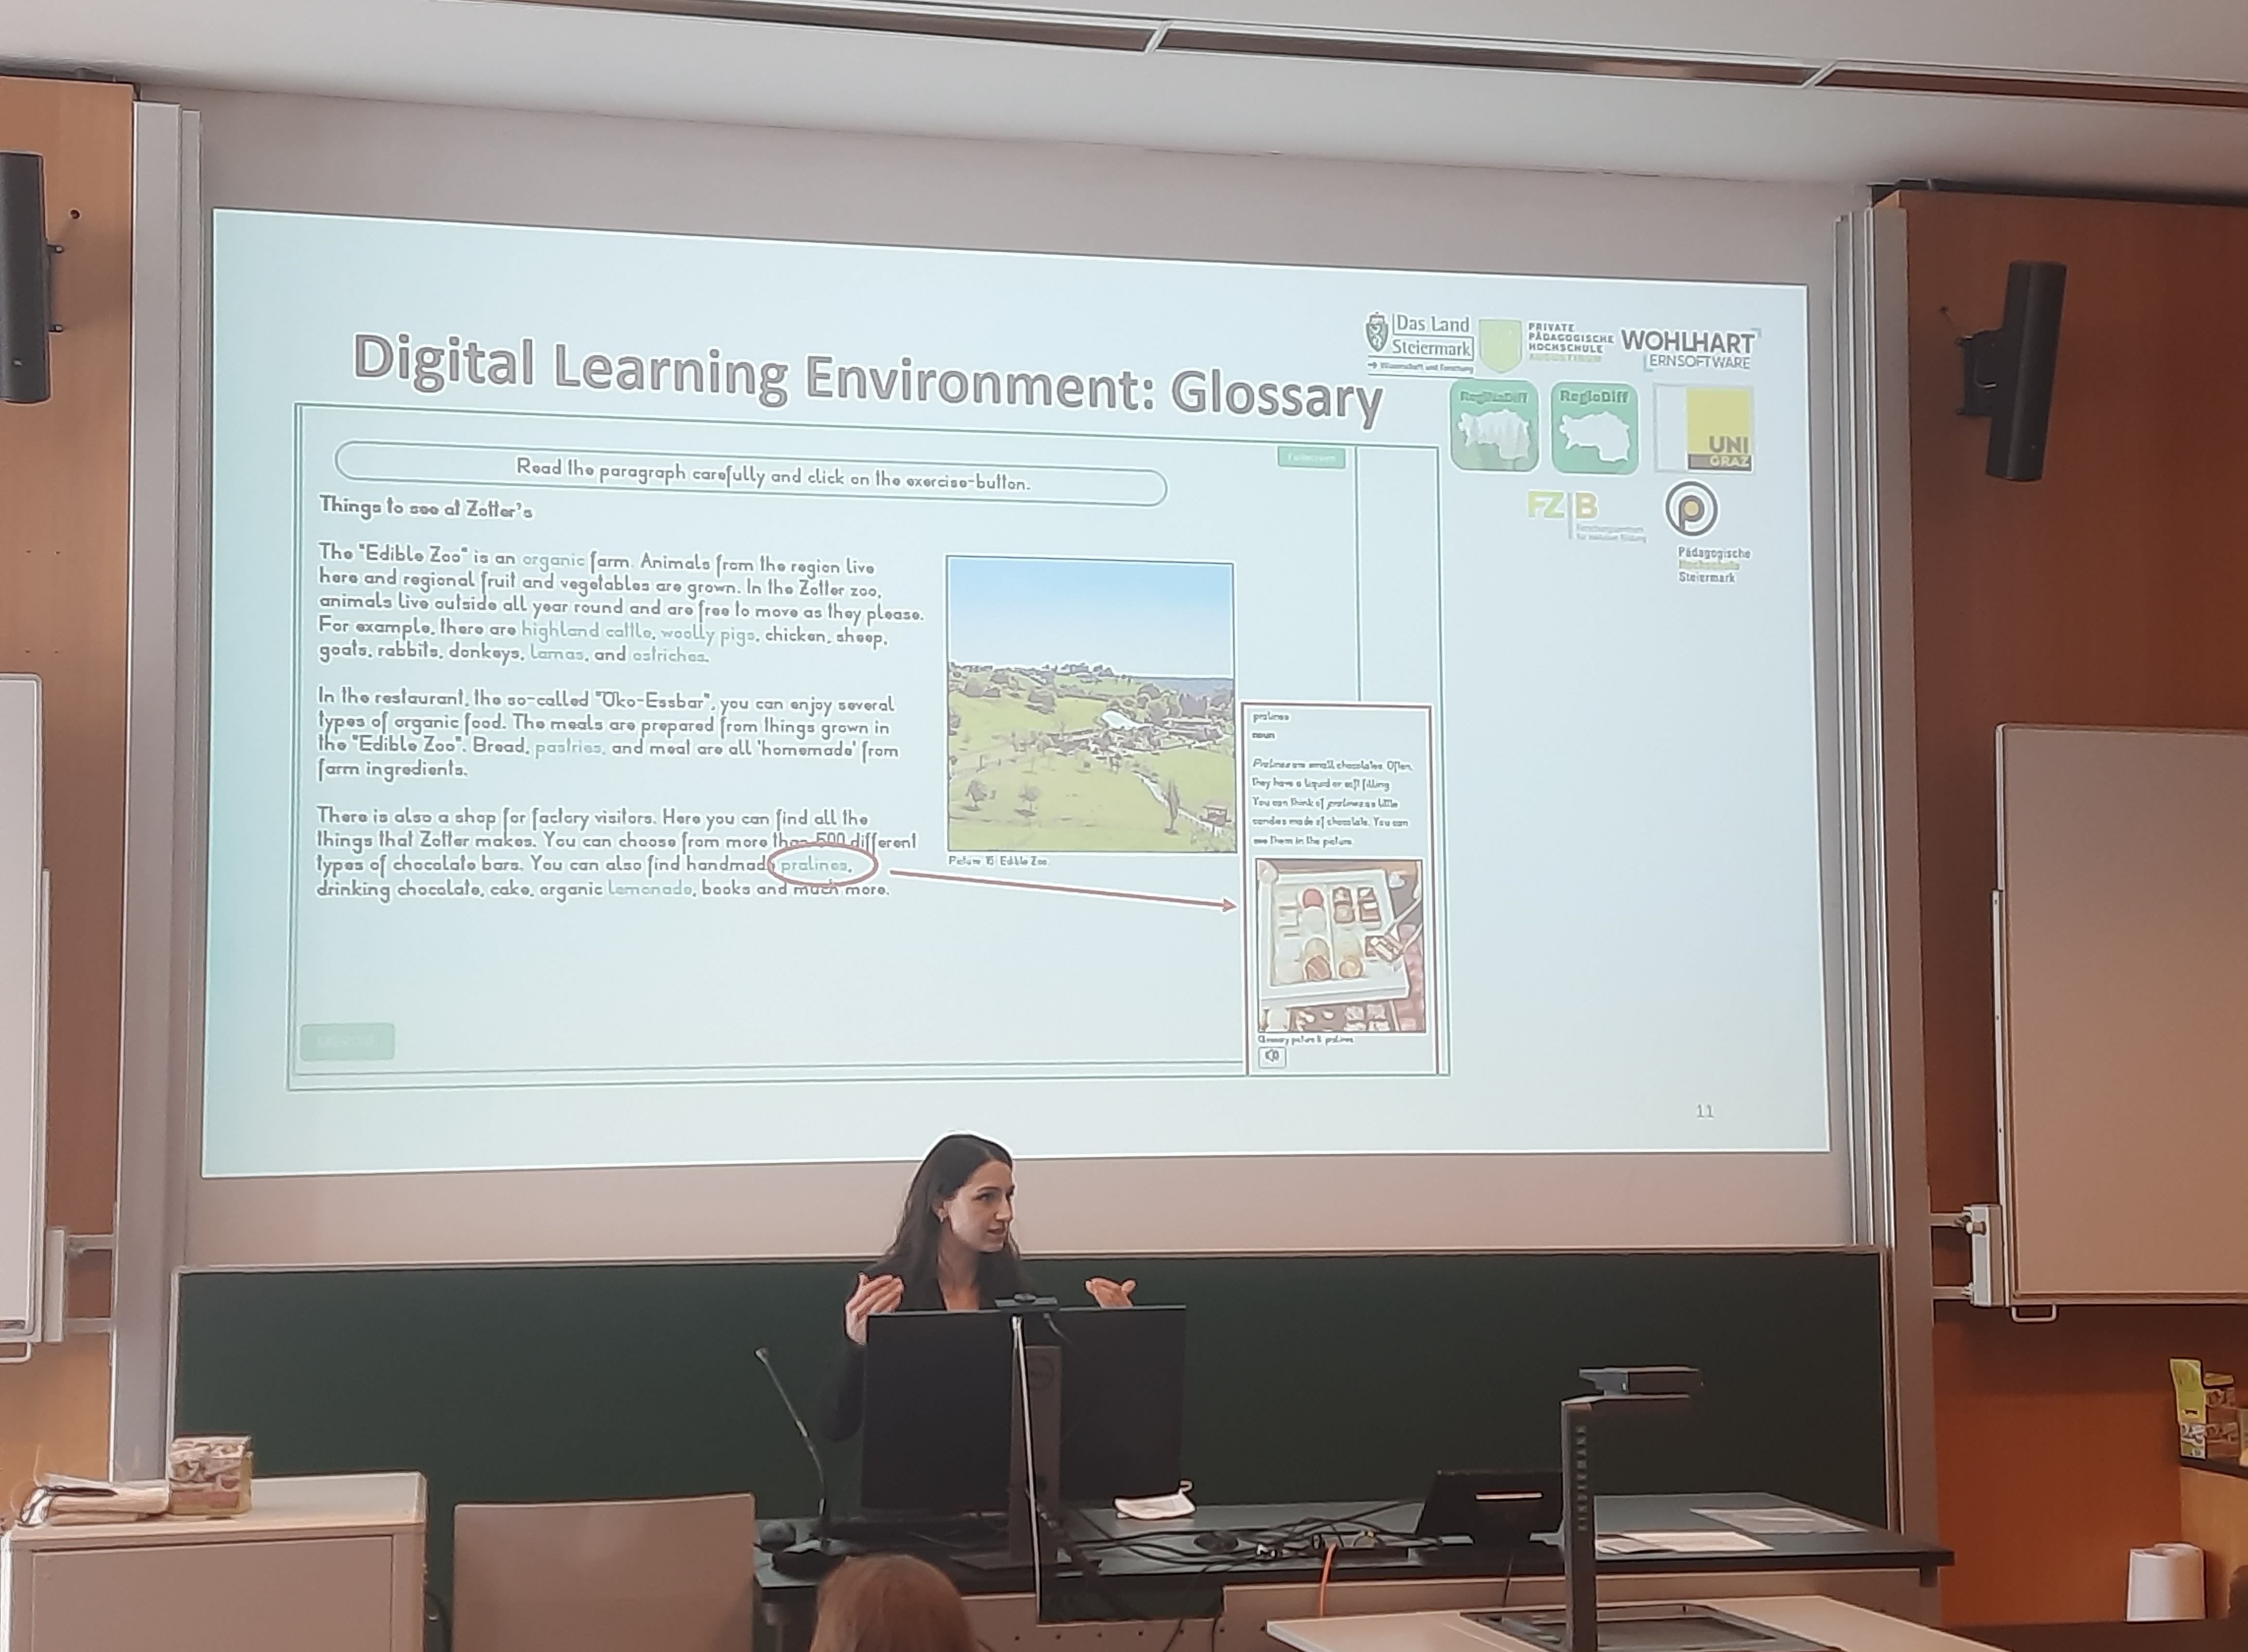Click the instruction bar 'Read the paragraph carefully'

tap(751, 474)
